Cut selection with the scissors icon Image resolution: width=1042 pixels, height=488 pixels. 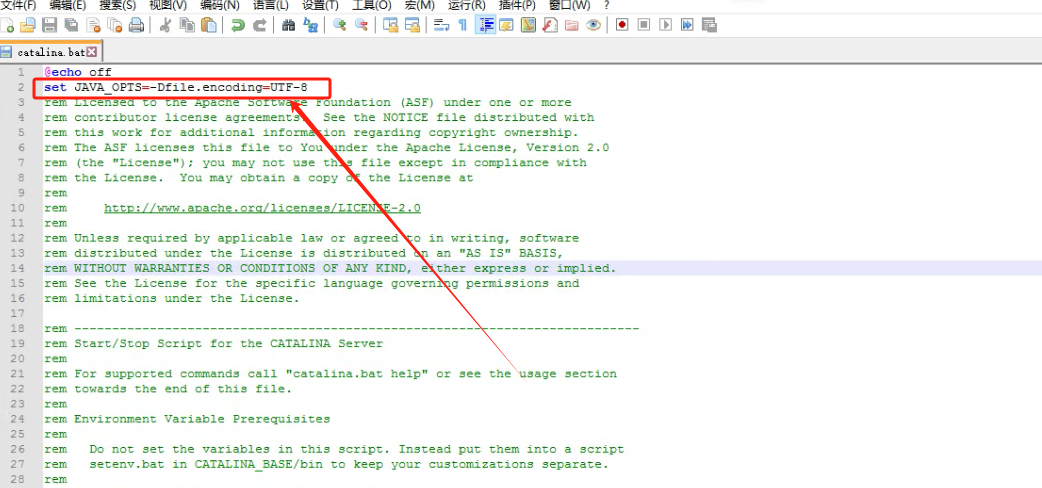[x=165, y=25]
